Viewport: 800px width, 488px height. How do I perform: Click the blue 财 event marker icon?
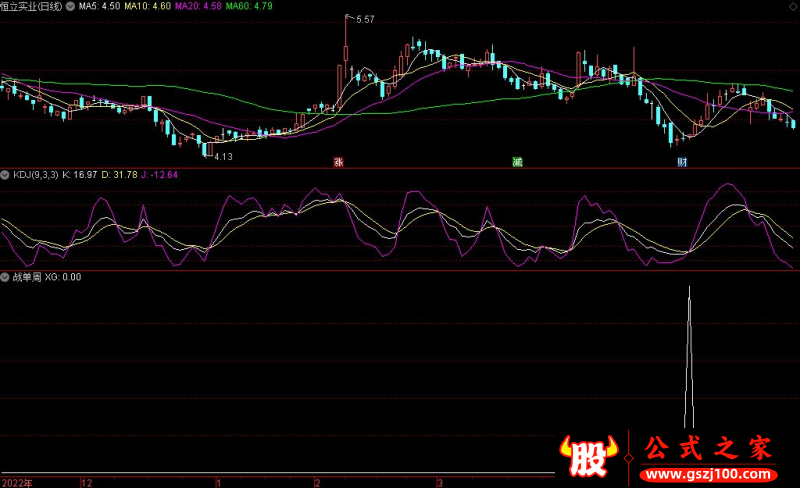click(682, 161)
